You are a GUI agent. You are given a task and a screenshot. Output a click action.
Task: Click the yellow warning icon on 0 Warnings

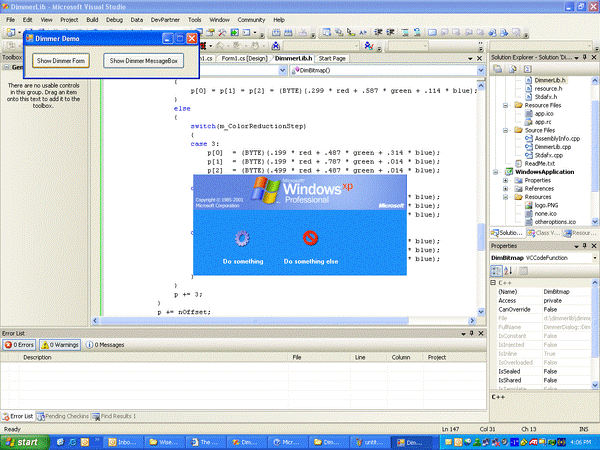[x=45, y=345]
